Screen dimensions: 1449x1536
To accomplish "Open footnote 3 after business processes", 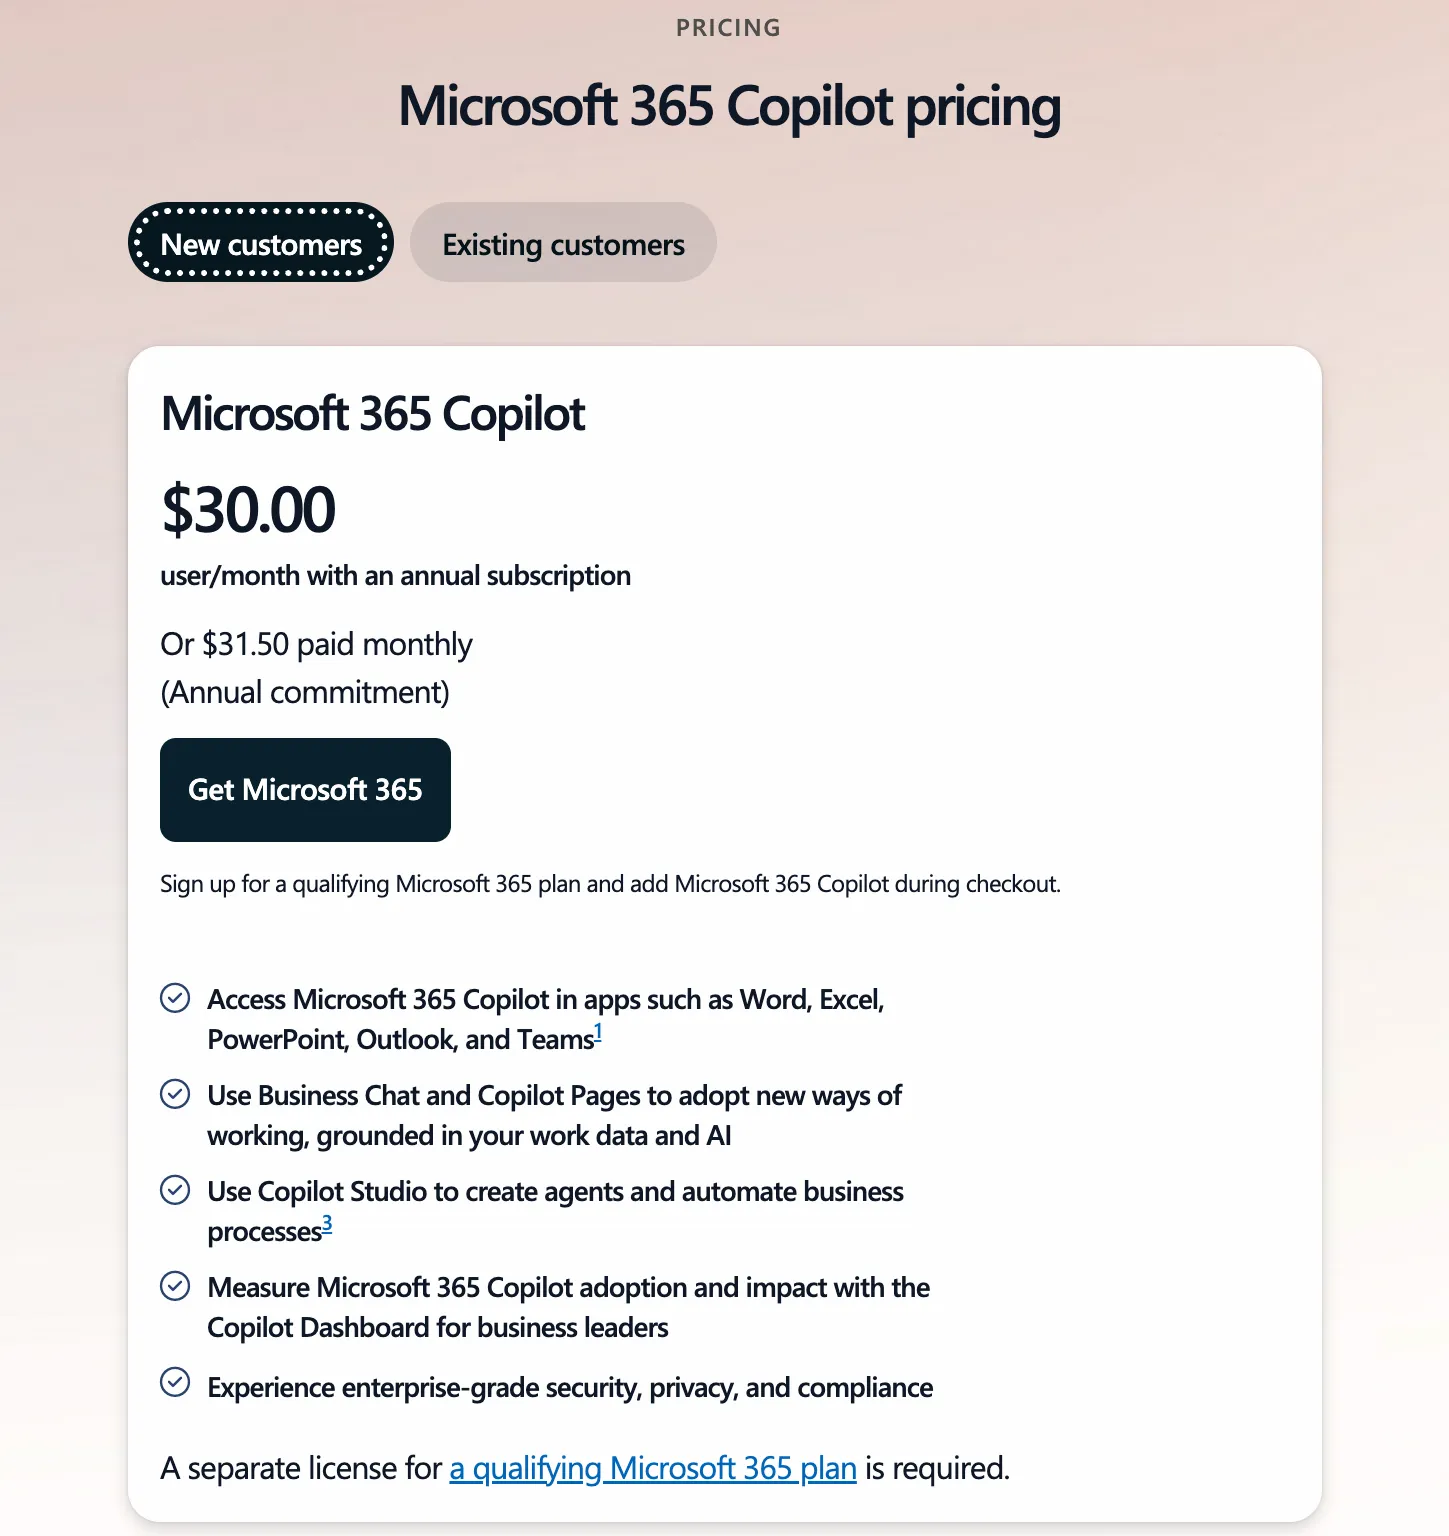I will coord(327,1226).
